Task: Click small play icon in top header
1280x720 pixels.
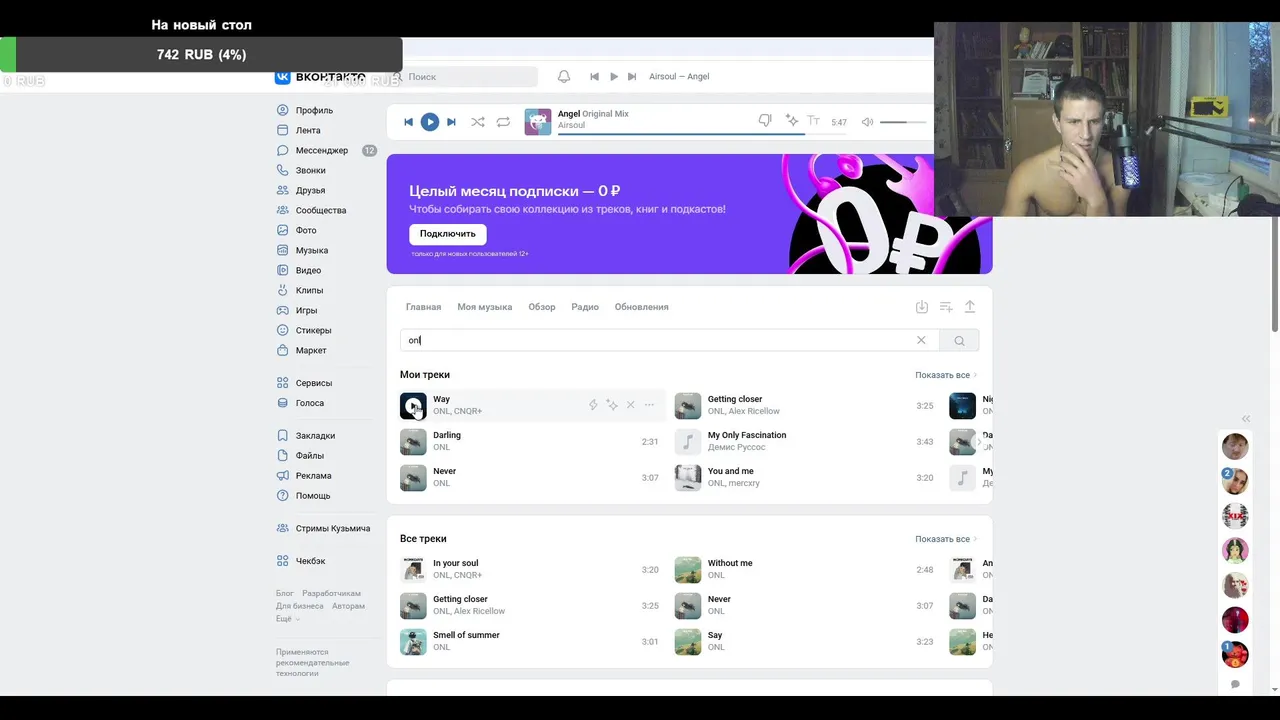Action: click(x=614, y=76)
